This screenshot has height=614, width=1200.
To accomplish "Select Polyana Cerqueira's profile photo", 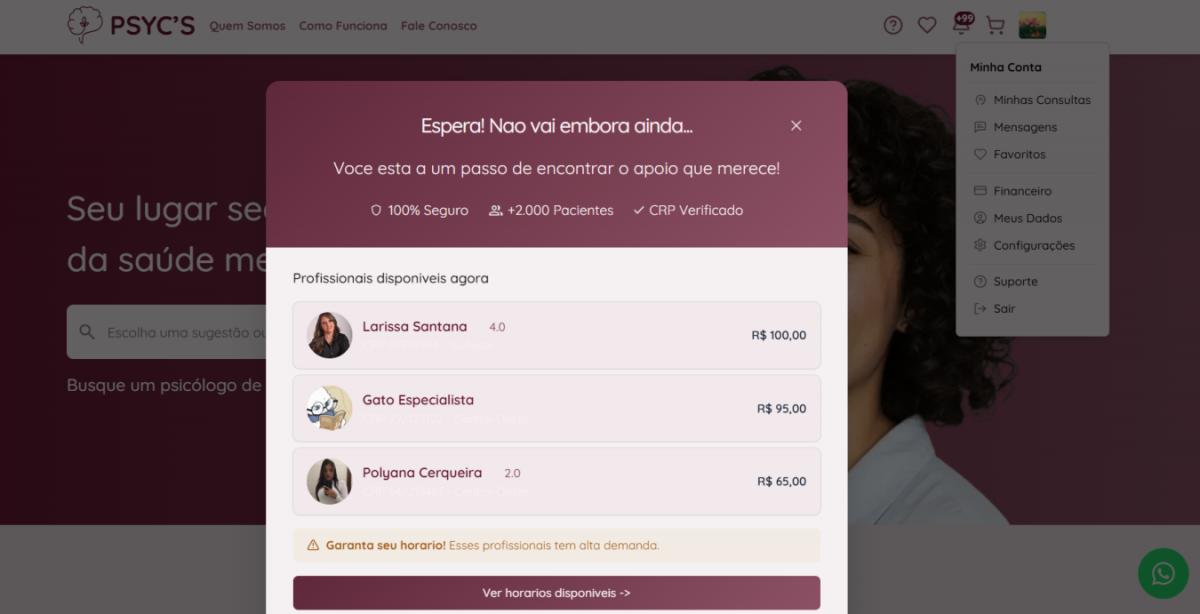I will point(329,481).
